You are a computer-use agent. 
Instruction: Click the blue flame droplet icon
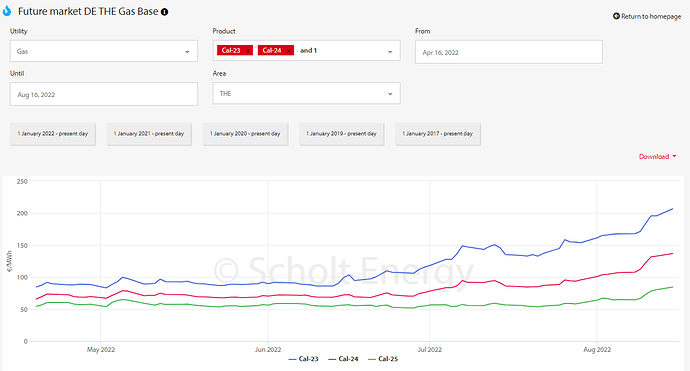click(x=7, y=11)
